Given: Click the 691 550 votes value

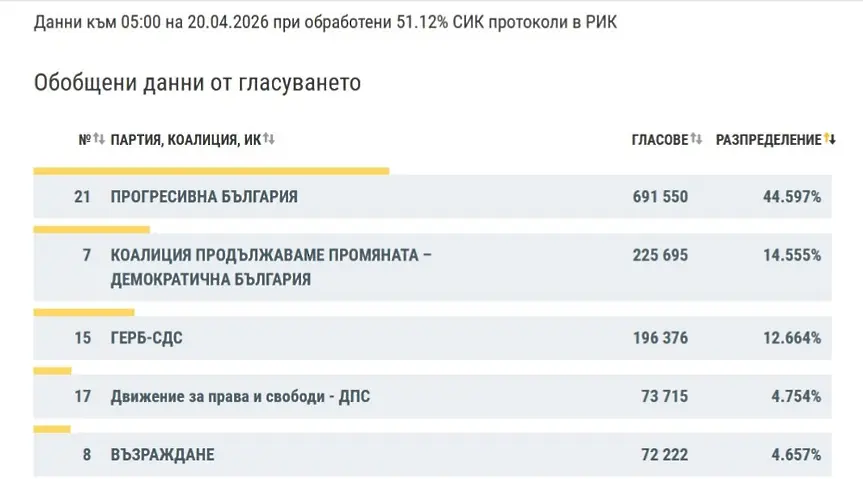Looking at the screenshot, I should click(x=660, y=197).
